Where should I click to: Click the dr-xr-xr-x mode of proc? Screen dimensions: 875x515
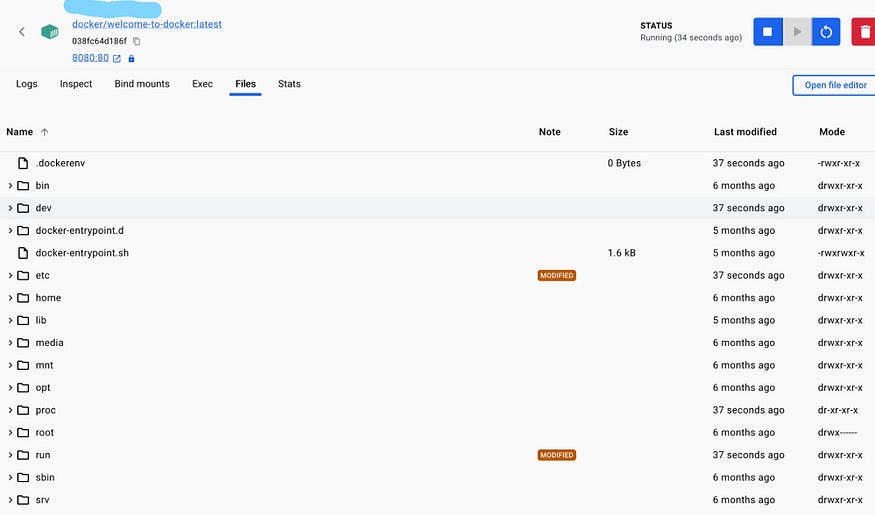(838, 410)
